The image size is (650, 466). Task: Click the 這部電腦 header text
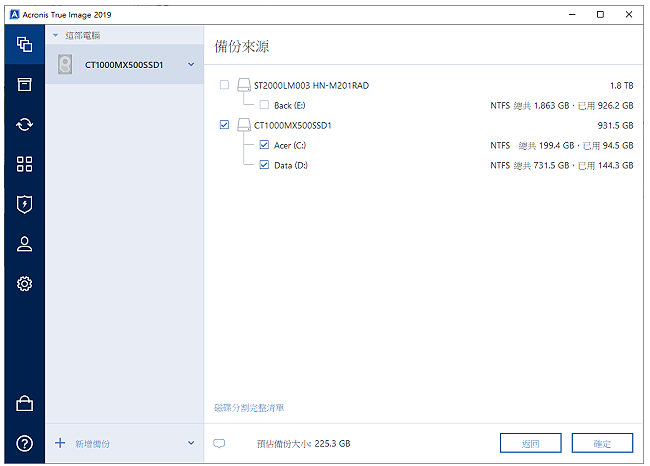(82, 36)
